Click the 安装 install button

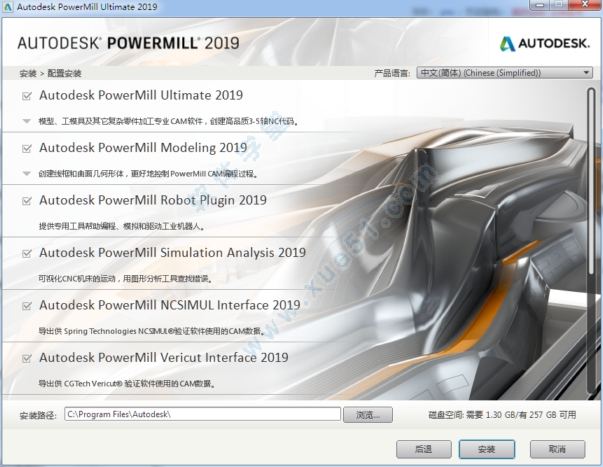coord(486,449)
